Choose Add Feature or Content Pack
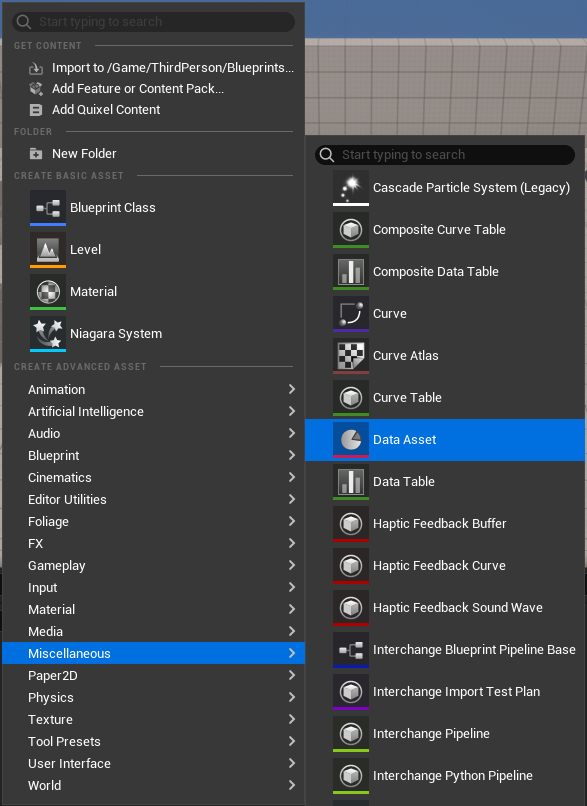Viewport: 587px width, 806px height. pyautogui.click(x=153, y=89)
